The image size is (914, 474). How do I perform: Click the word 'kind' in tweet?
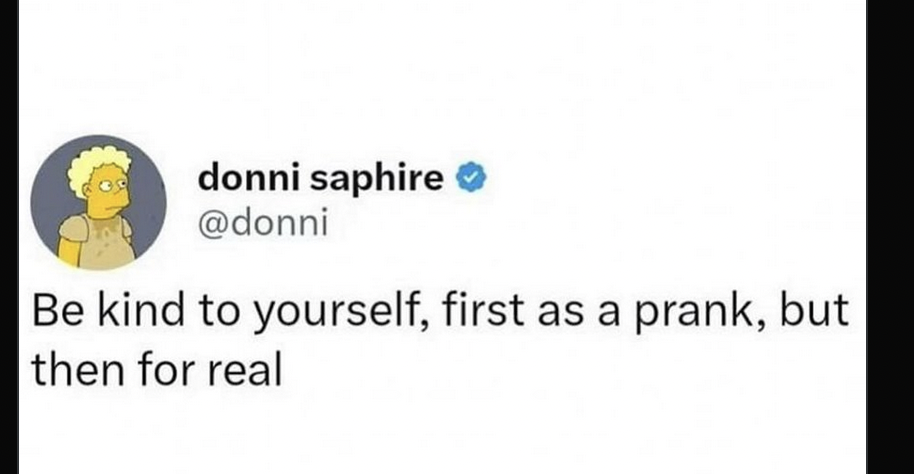(x=140, y=310)
